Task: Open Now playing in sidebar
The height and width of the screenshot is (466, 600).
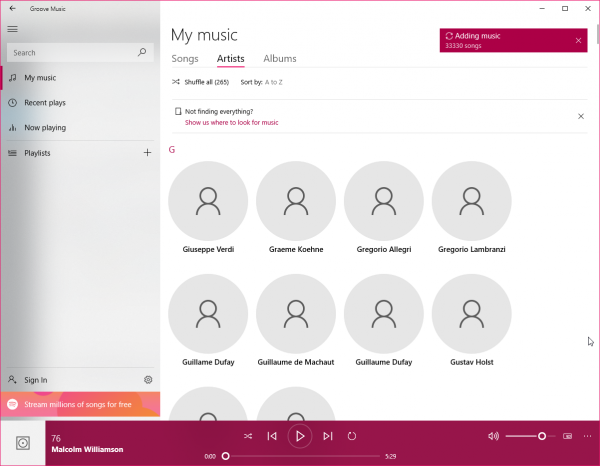Action: (x=80, y=127)
